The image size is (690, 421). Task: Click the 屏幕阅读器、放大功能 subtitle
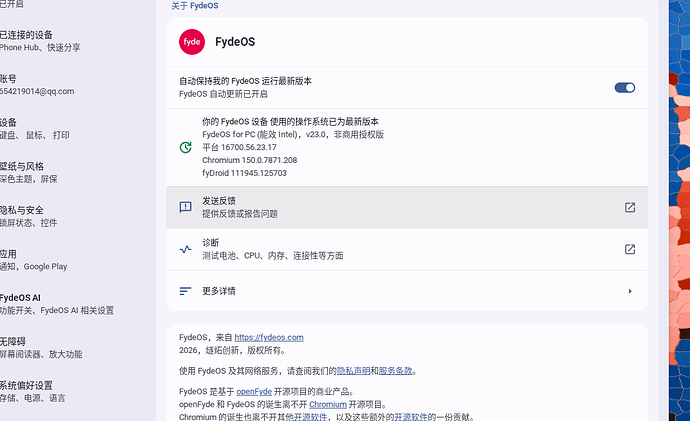[x=41, y=354]
